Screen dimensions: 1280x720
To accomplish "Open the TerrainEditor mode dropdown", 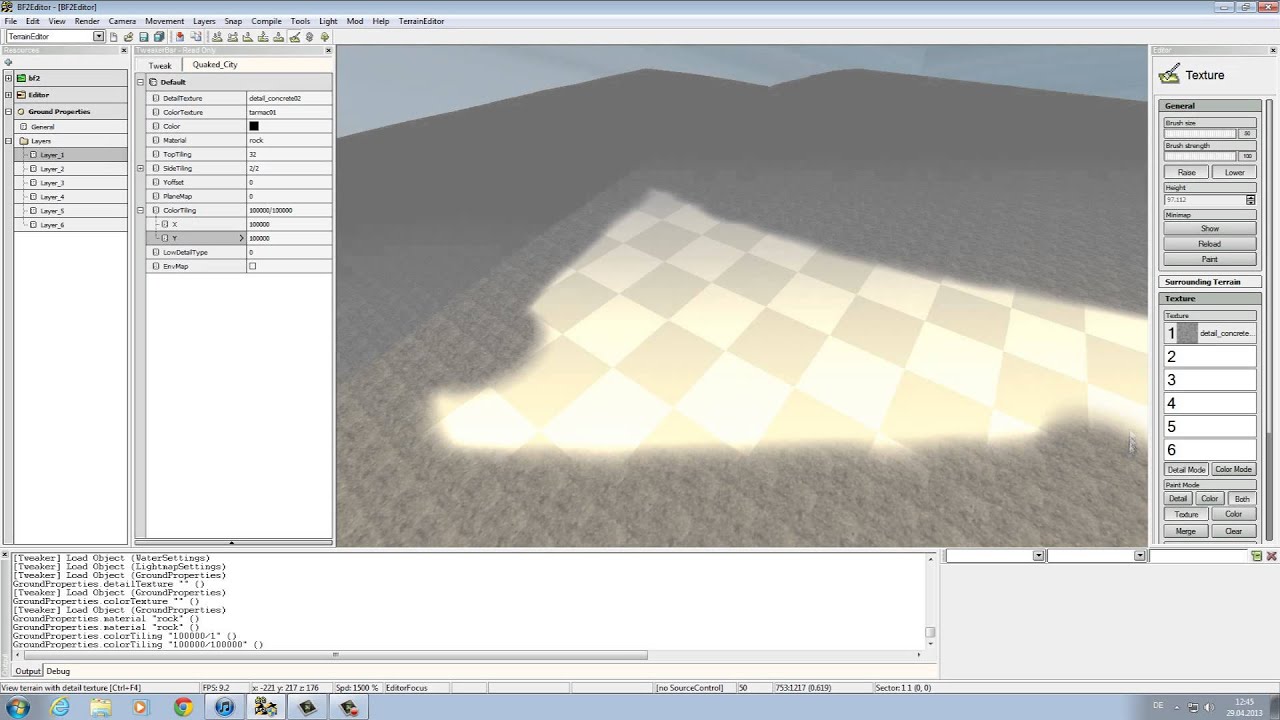I will coord(98,37).
